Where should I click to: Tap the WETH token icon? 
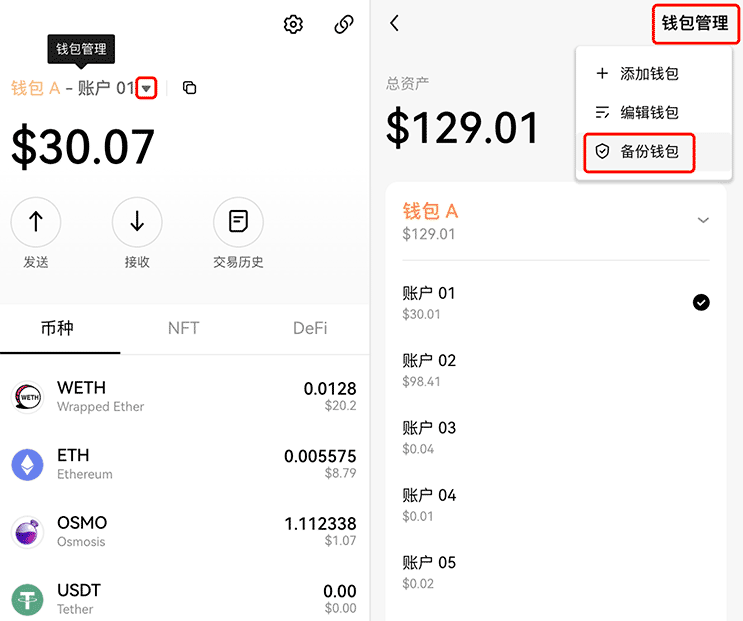click(x=27, y=397)
